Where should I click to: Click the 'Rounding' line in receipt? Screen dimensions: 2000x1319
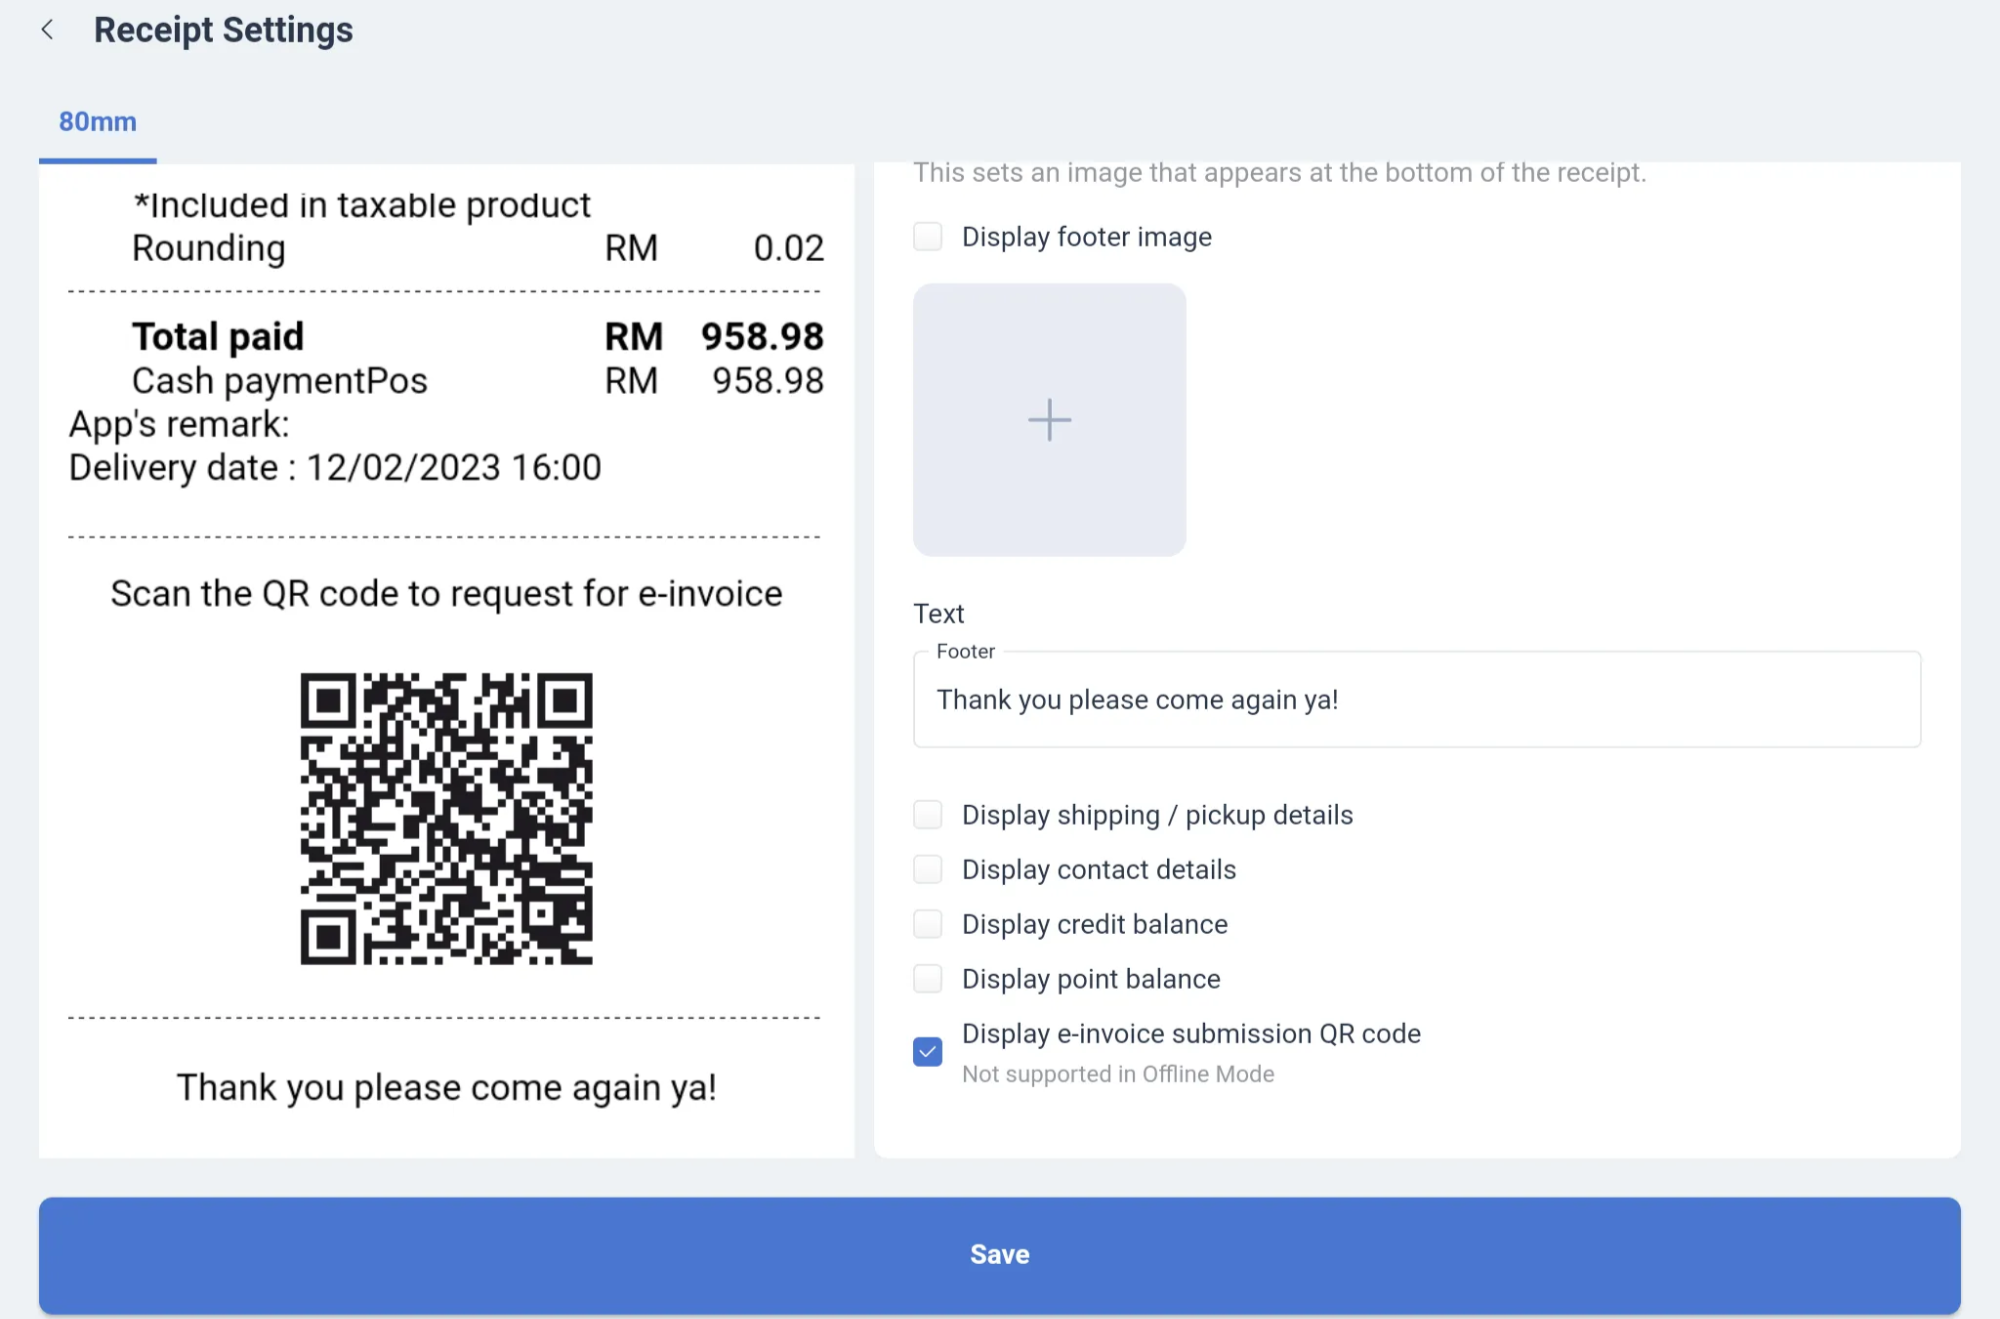(477, 247)
